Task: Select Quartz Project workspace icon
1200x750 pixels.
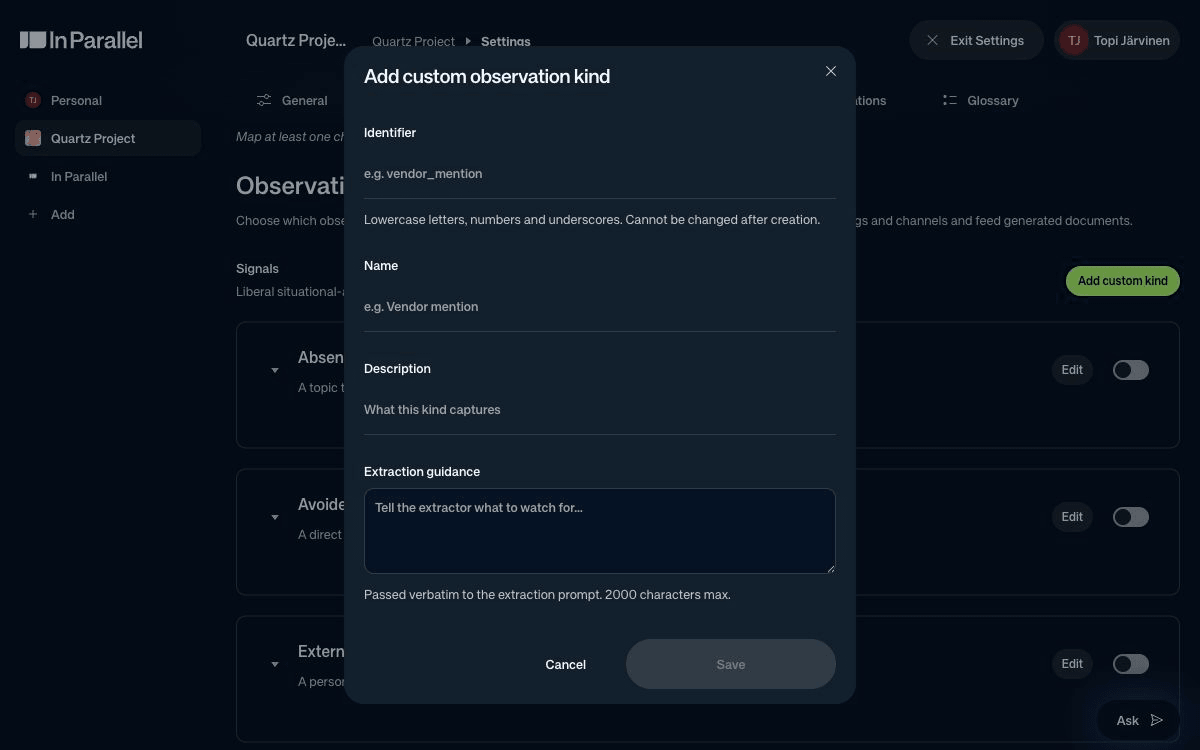Action: (33, 138)
